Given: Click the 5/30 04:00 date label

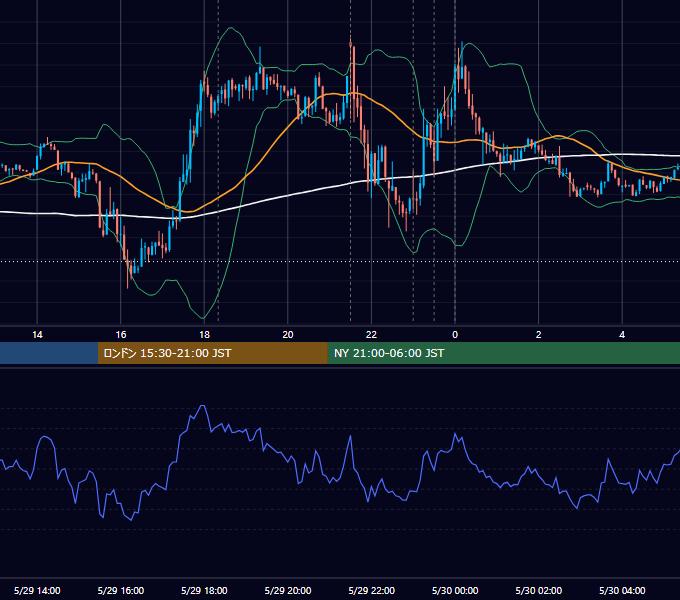Looking at the screenshot, I should 622,590.
